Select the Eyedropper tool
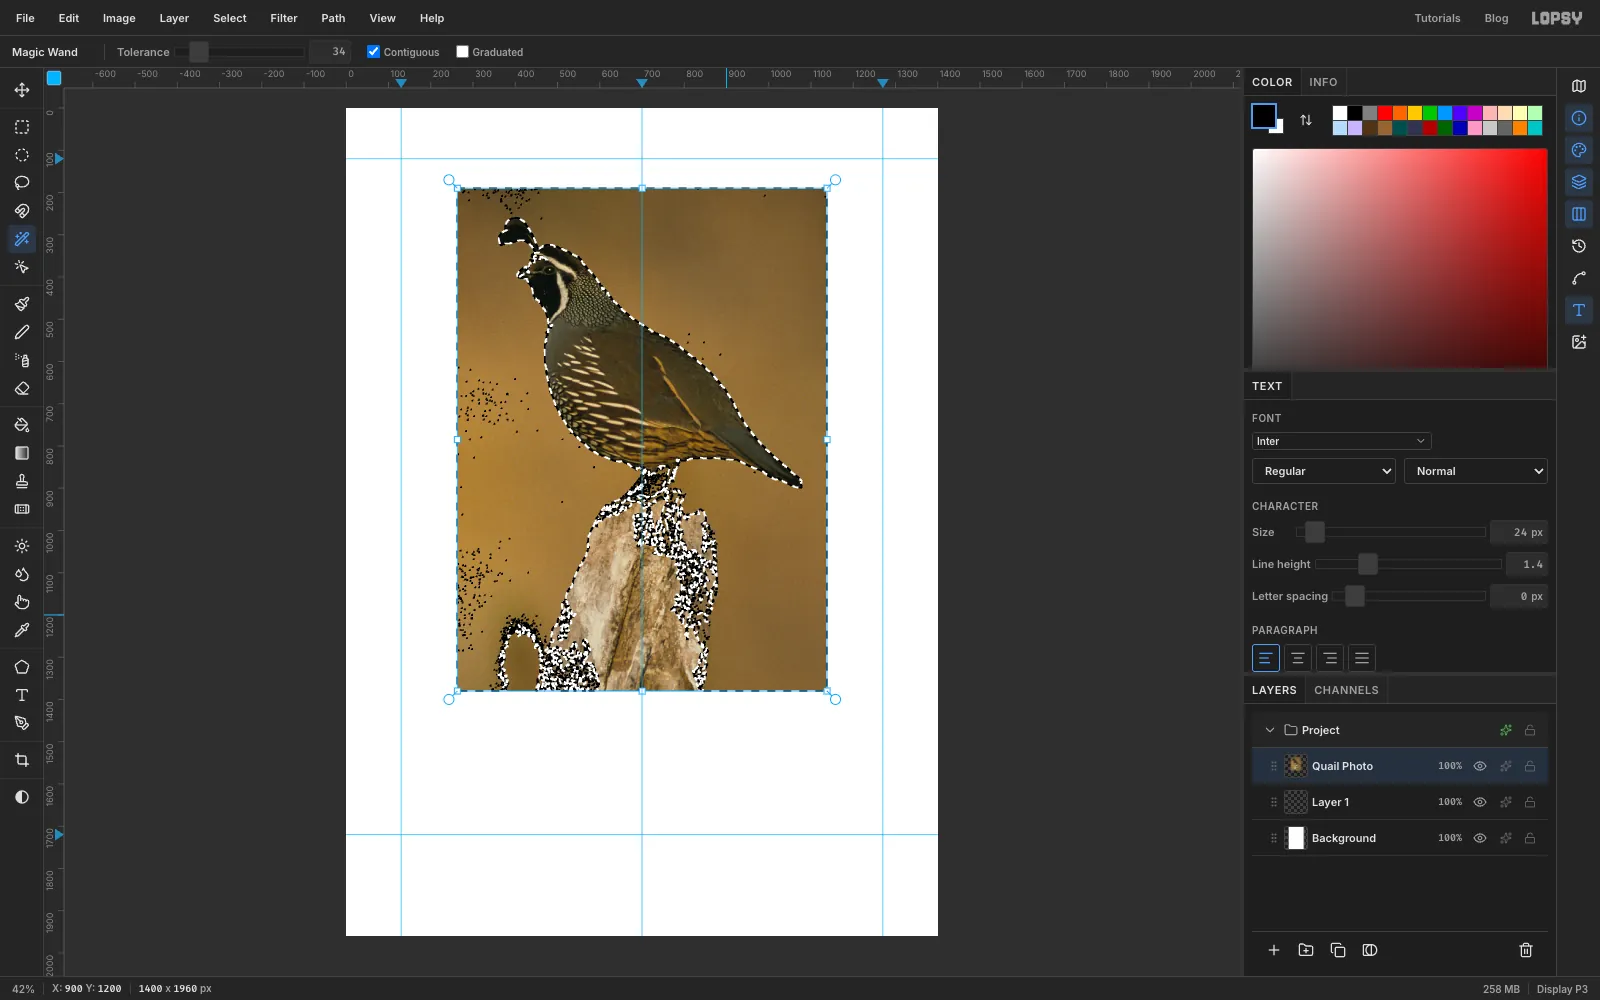The width and height of the screenshot is (1600, 1000). [22, 630]
